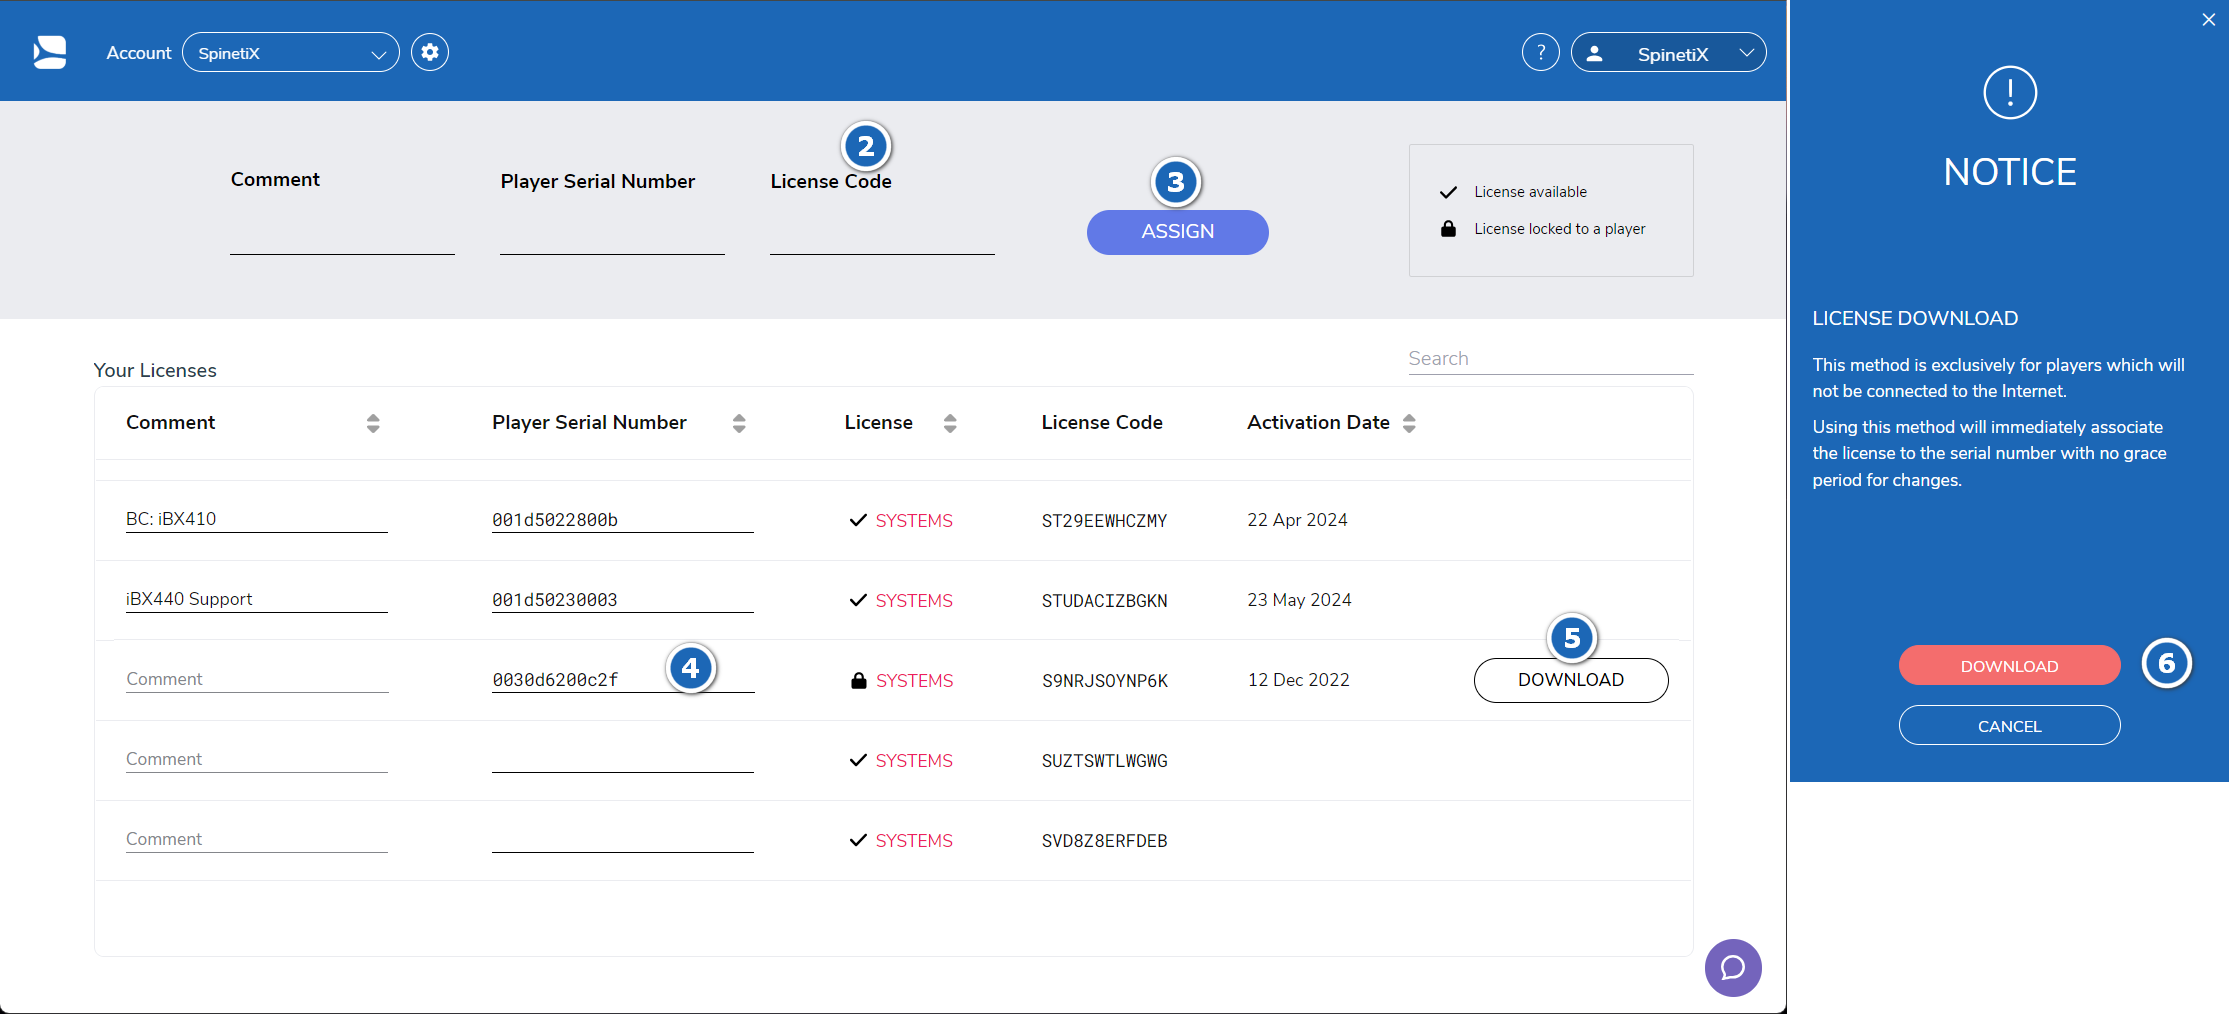Viewport: 2233px width, 1014px height.
Task: Select license code SUZTSWTLWGWG
Action: tap(1104, 761)
